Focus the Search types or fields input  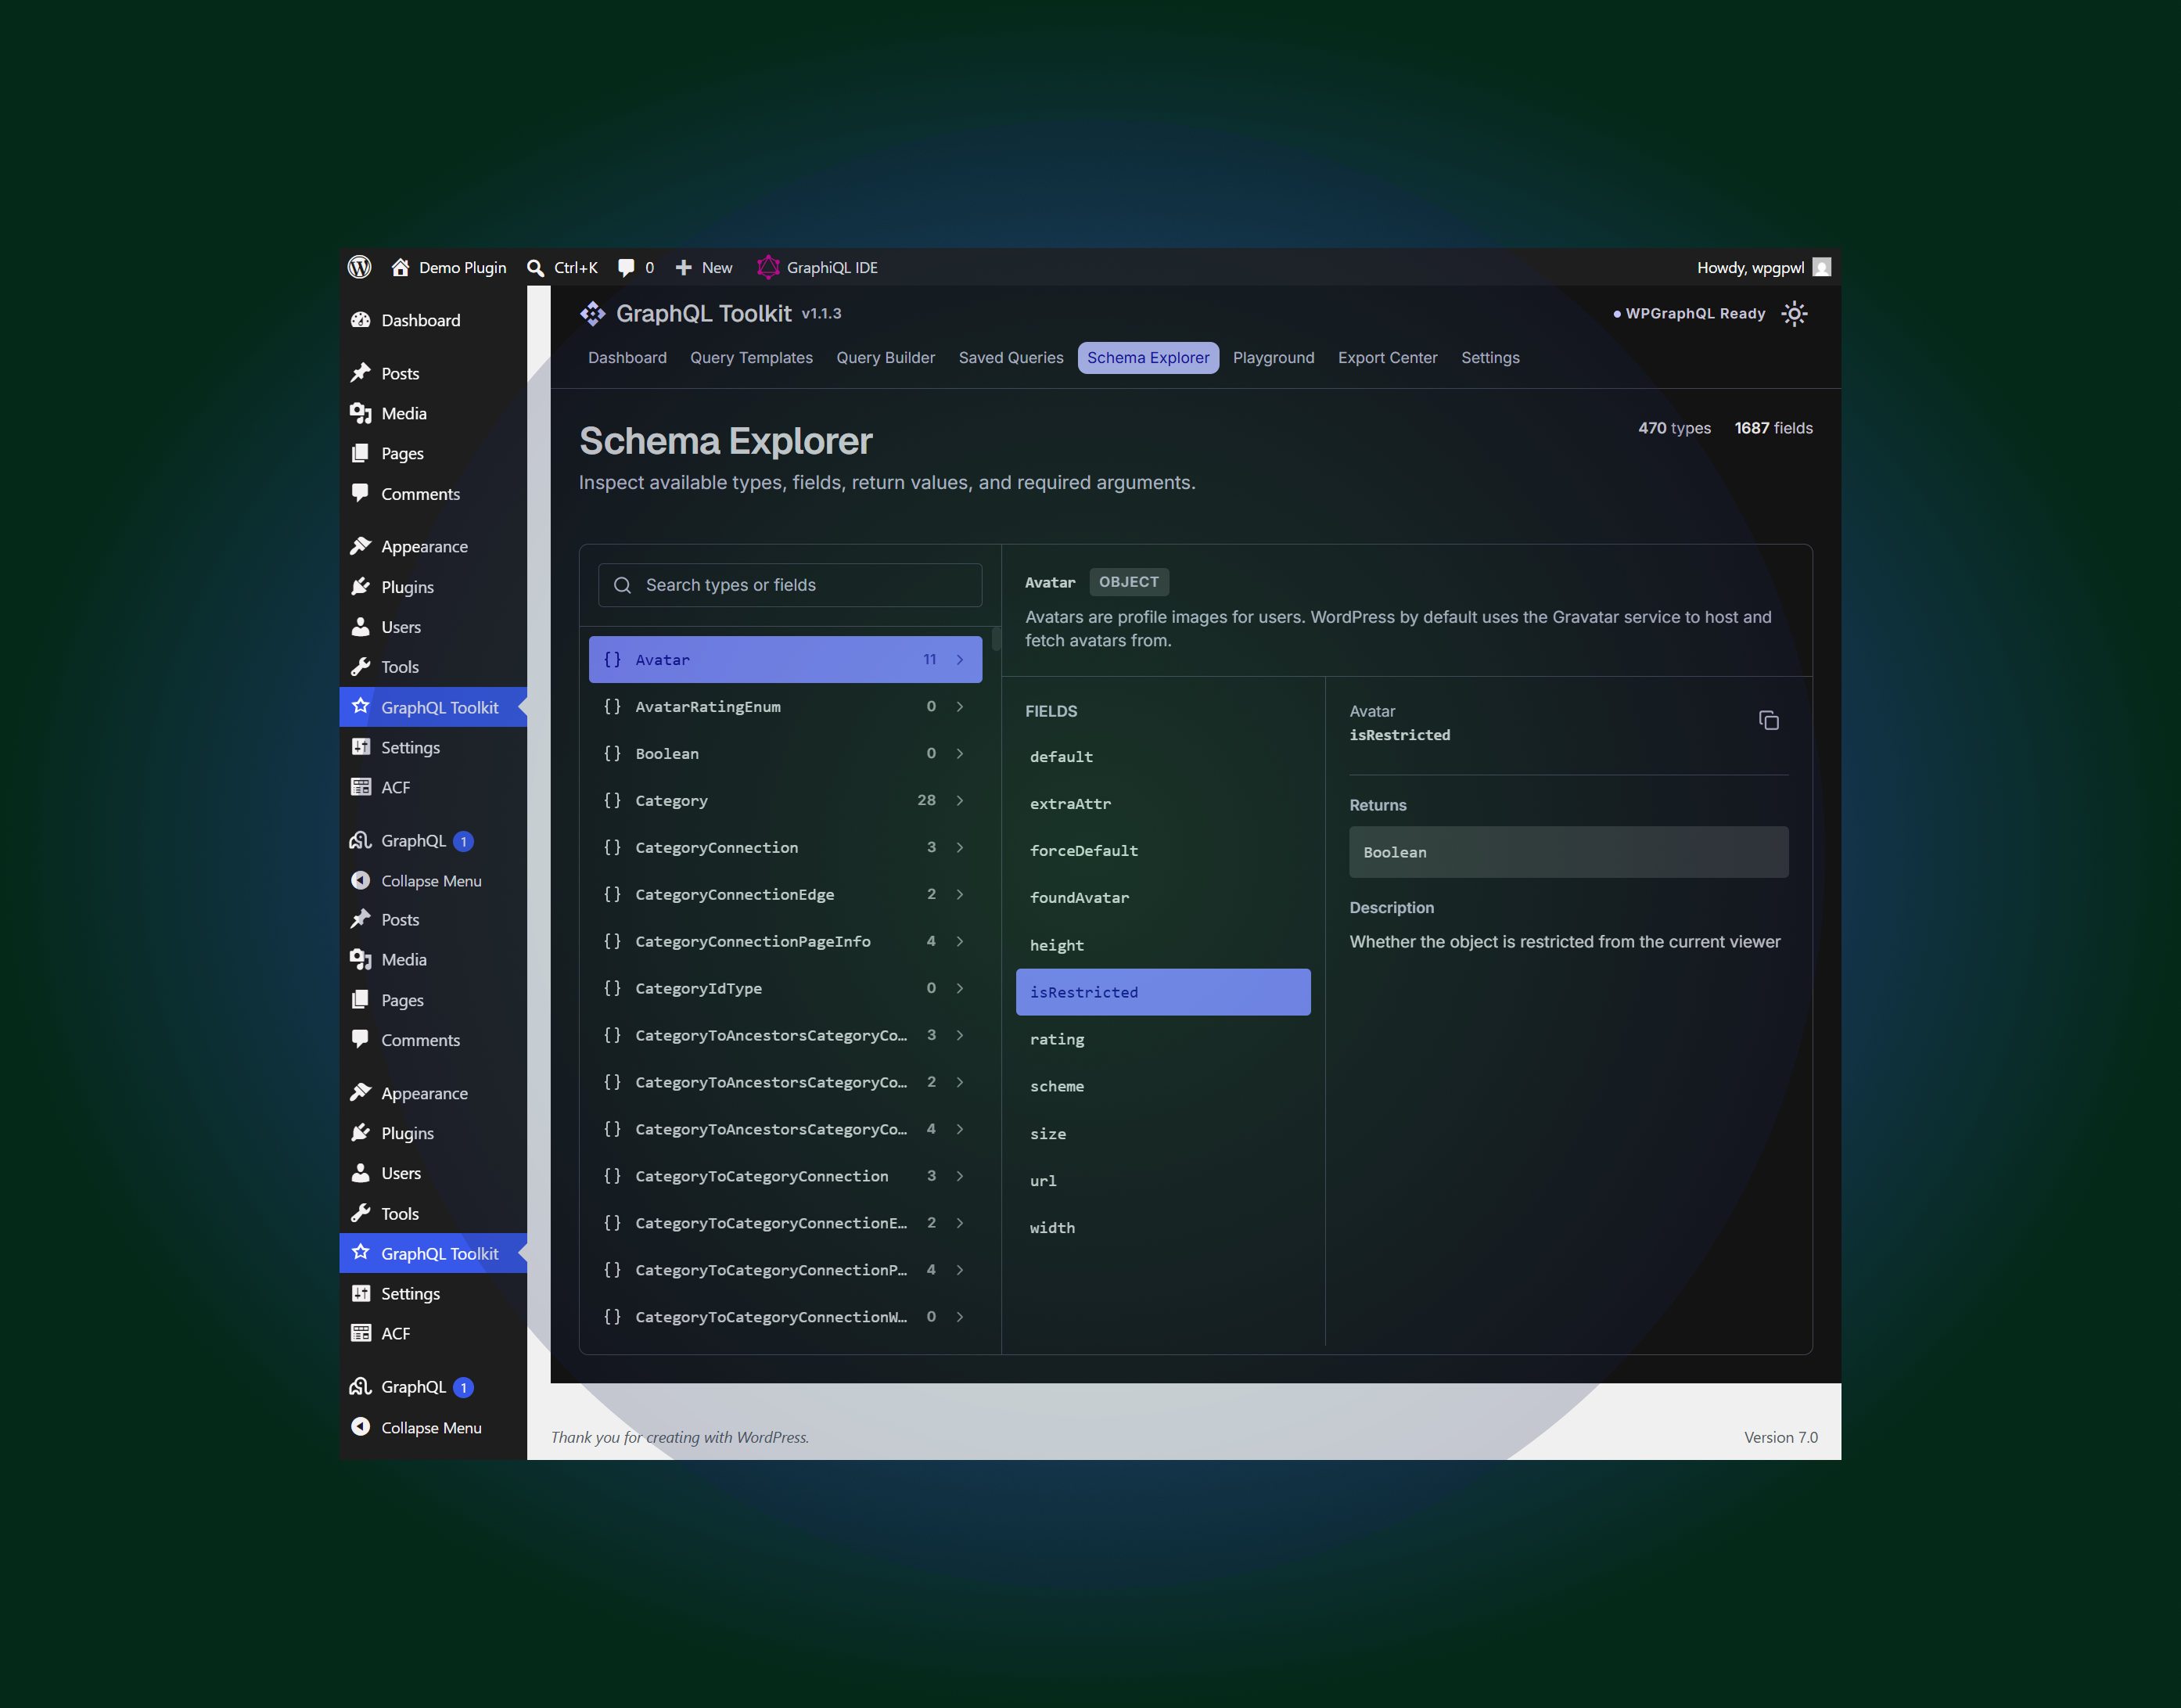pos(790,585)
